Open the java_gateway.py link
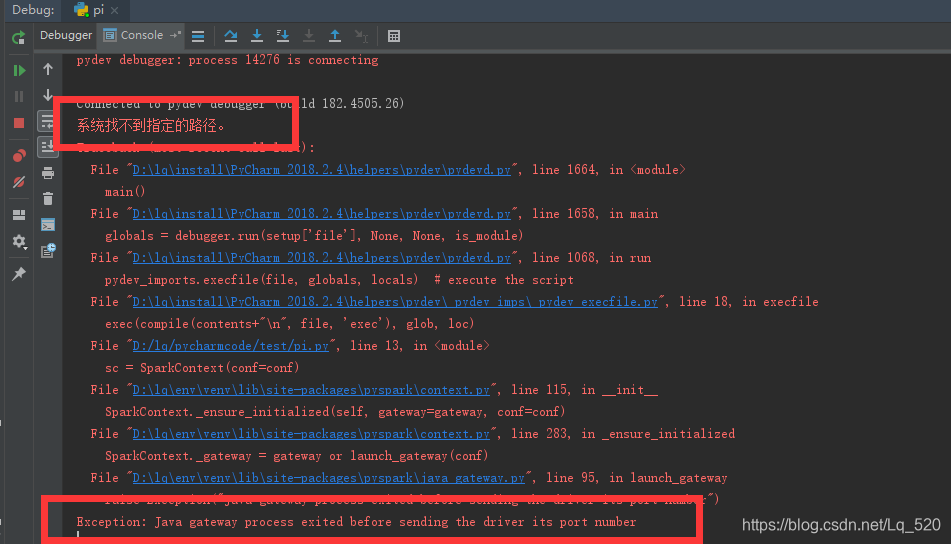The width and height of the screenshot is (951, 544). pyautogui.click(x=329, y=478)
